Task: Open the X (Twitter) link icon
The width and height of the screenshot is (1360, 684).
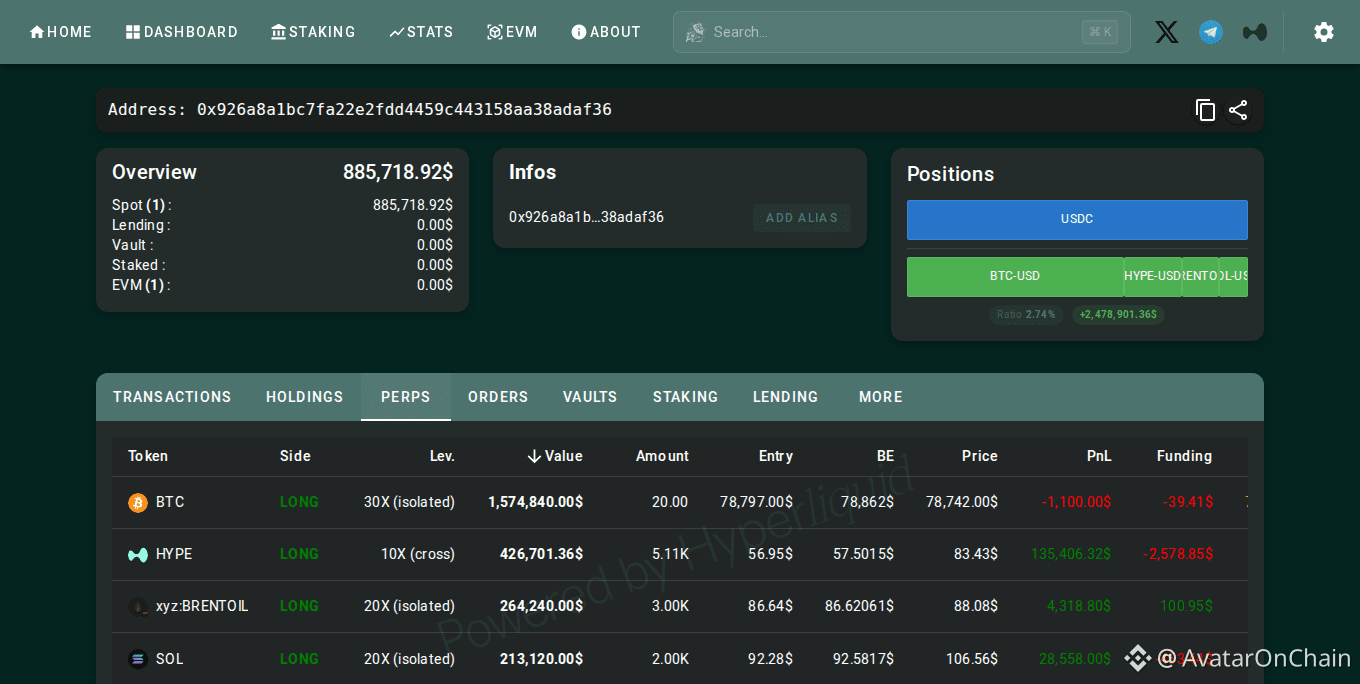Action: 1167,32
